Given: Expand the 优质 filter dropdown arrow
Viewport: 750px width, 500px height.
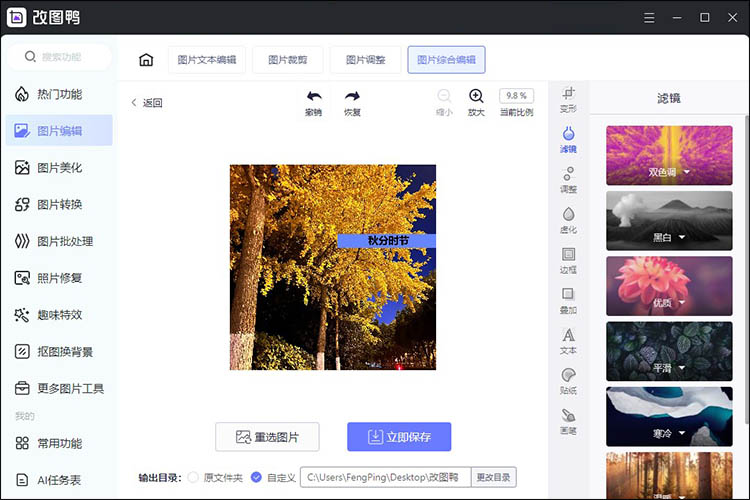Looking at the screenshot, I should coord(682,302).
